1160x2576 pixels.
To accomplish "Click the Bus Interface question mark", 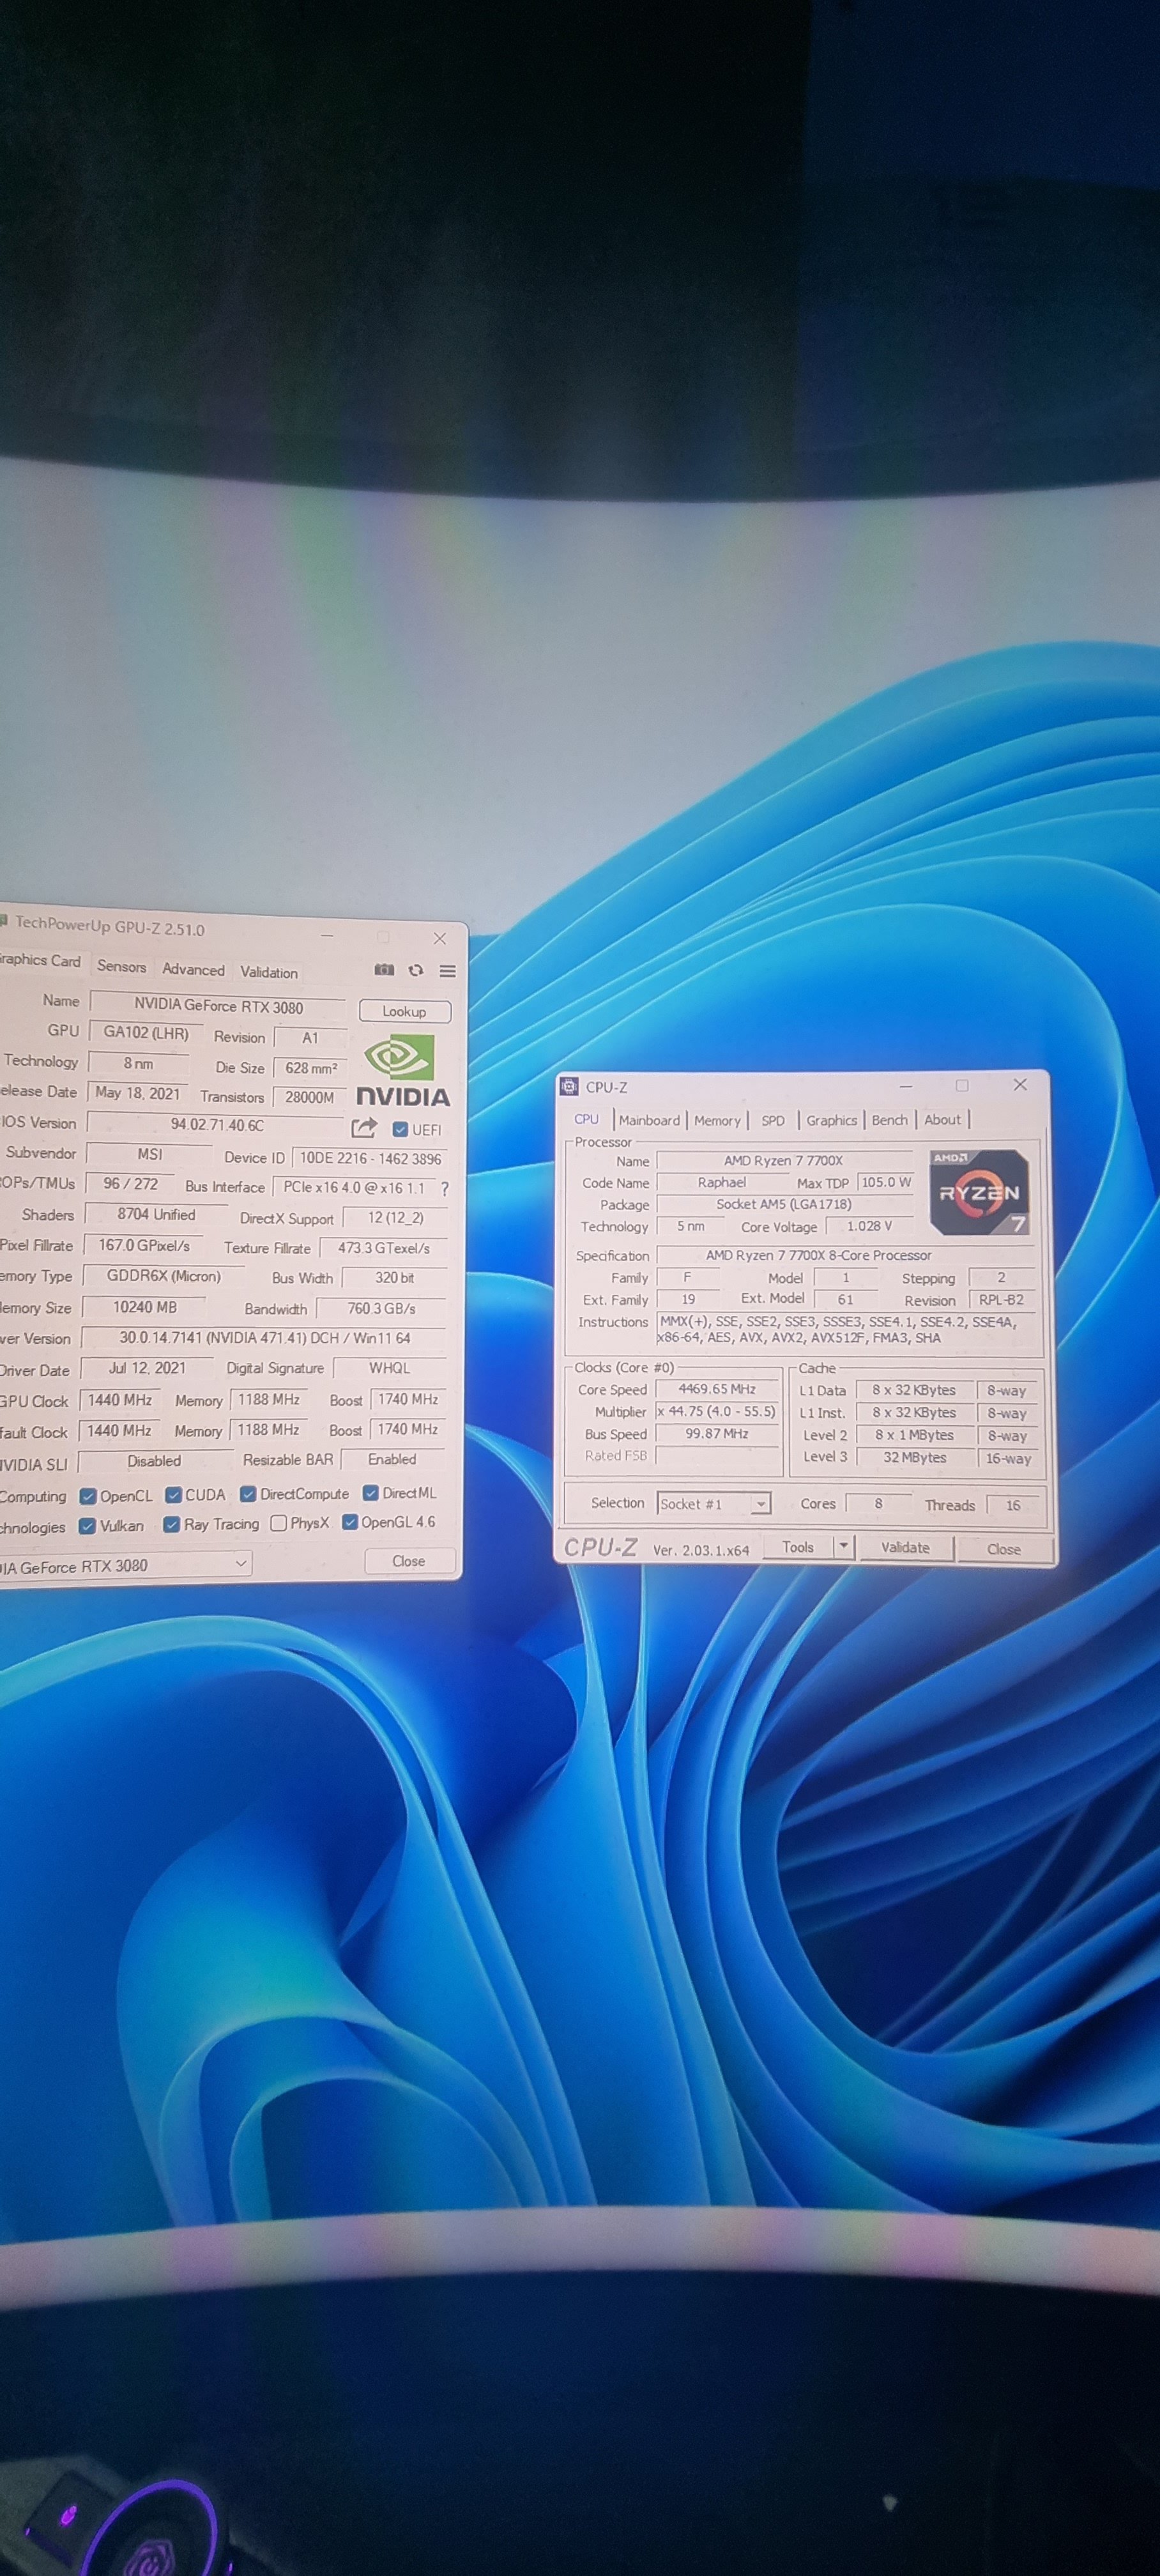I will (445, 1189).
